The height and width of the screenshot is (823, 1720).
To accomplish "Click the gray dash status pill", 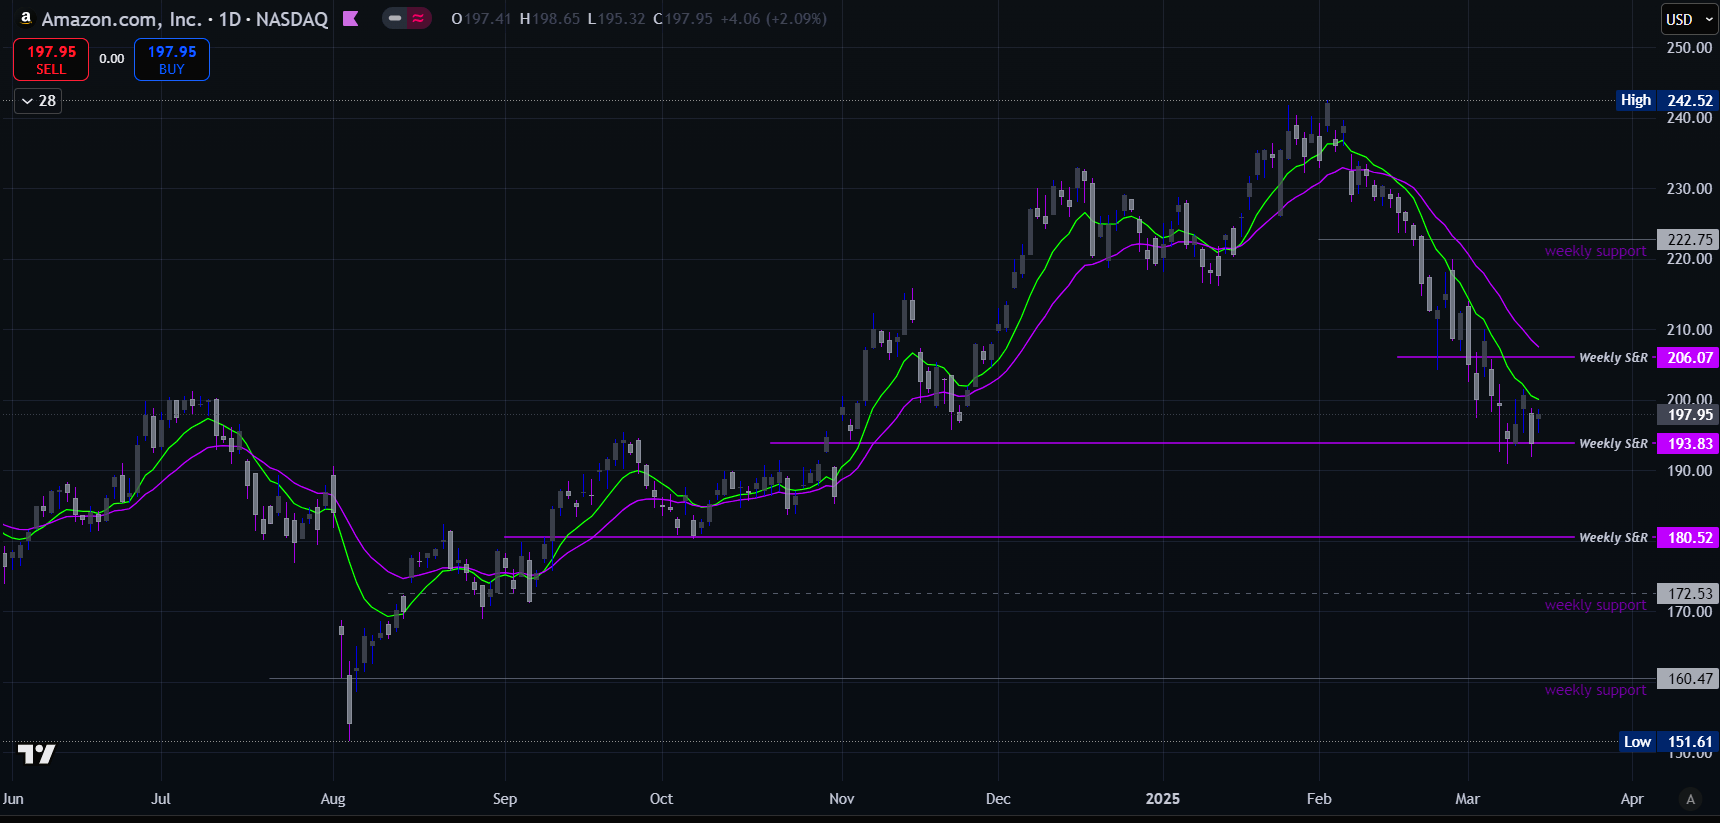I will point(395,18).
